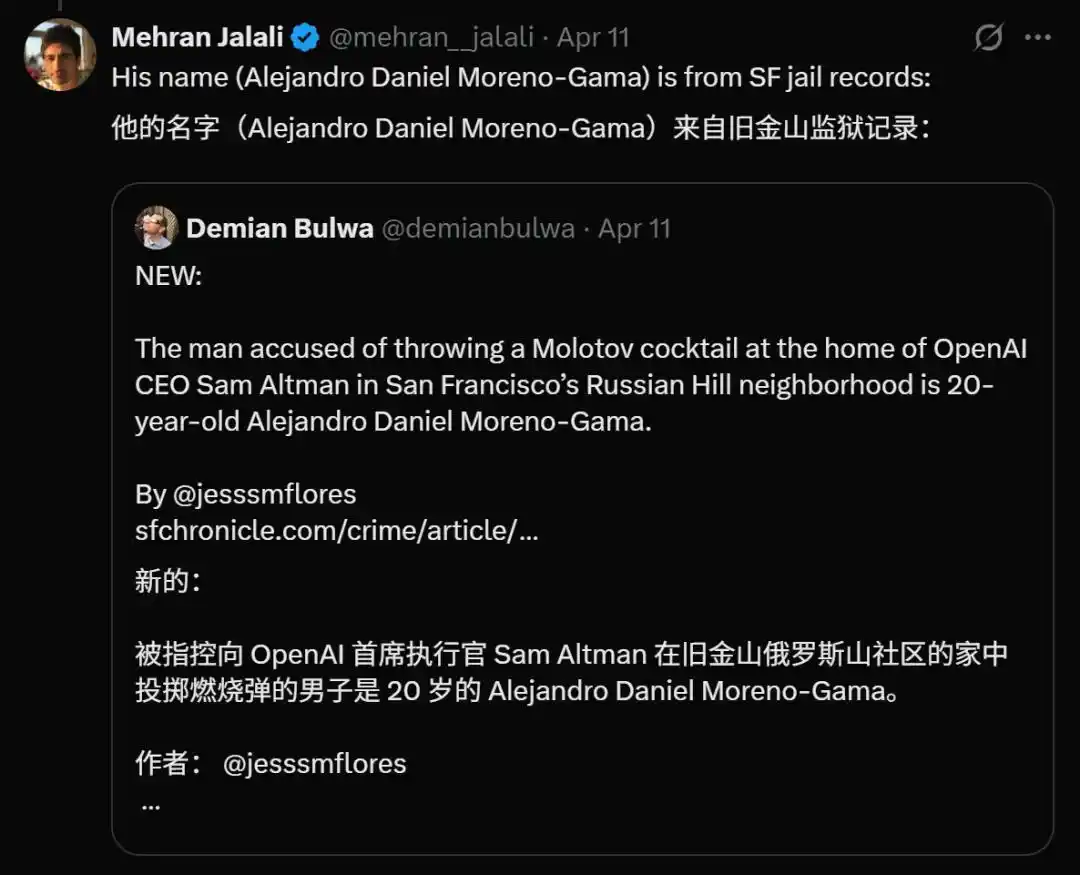This screenshot has width=1080, height=875.
Task: Open Demian Bulwa display name
Action: coord(280,228)
